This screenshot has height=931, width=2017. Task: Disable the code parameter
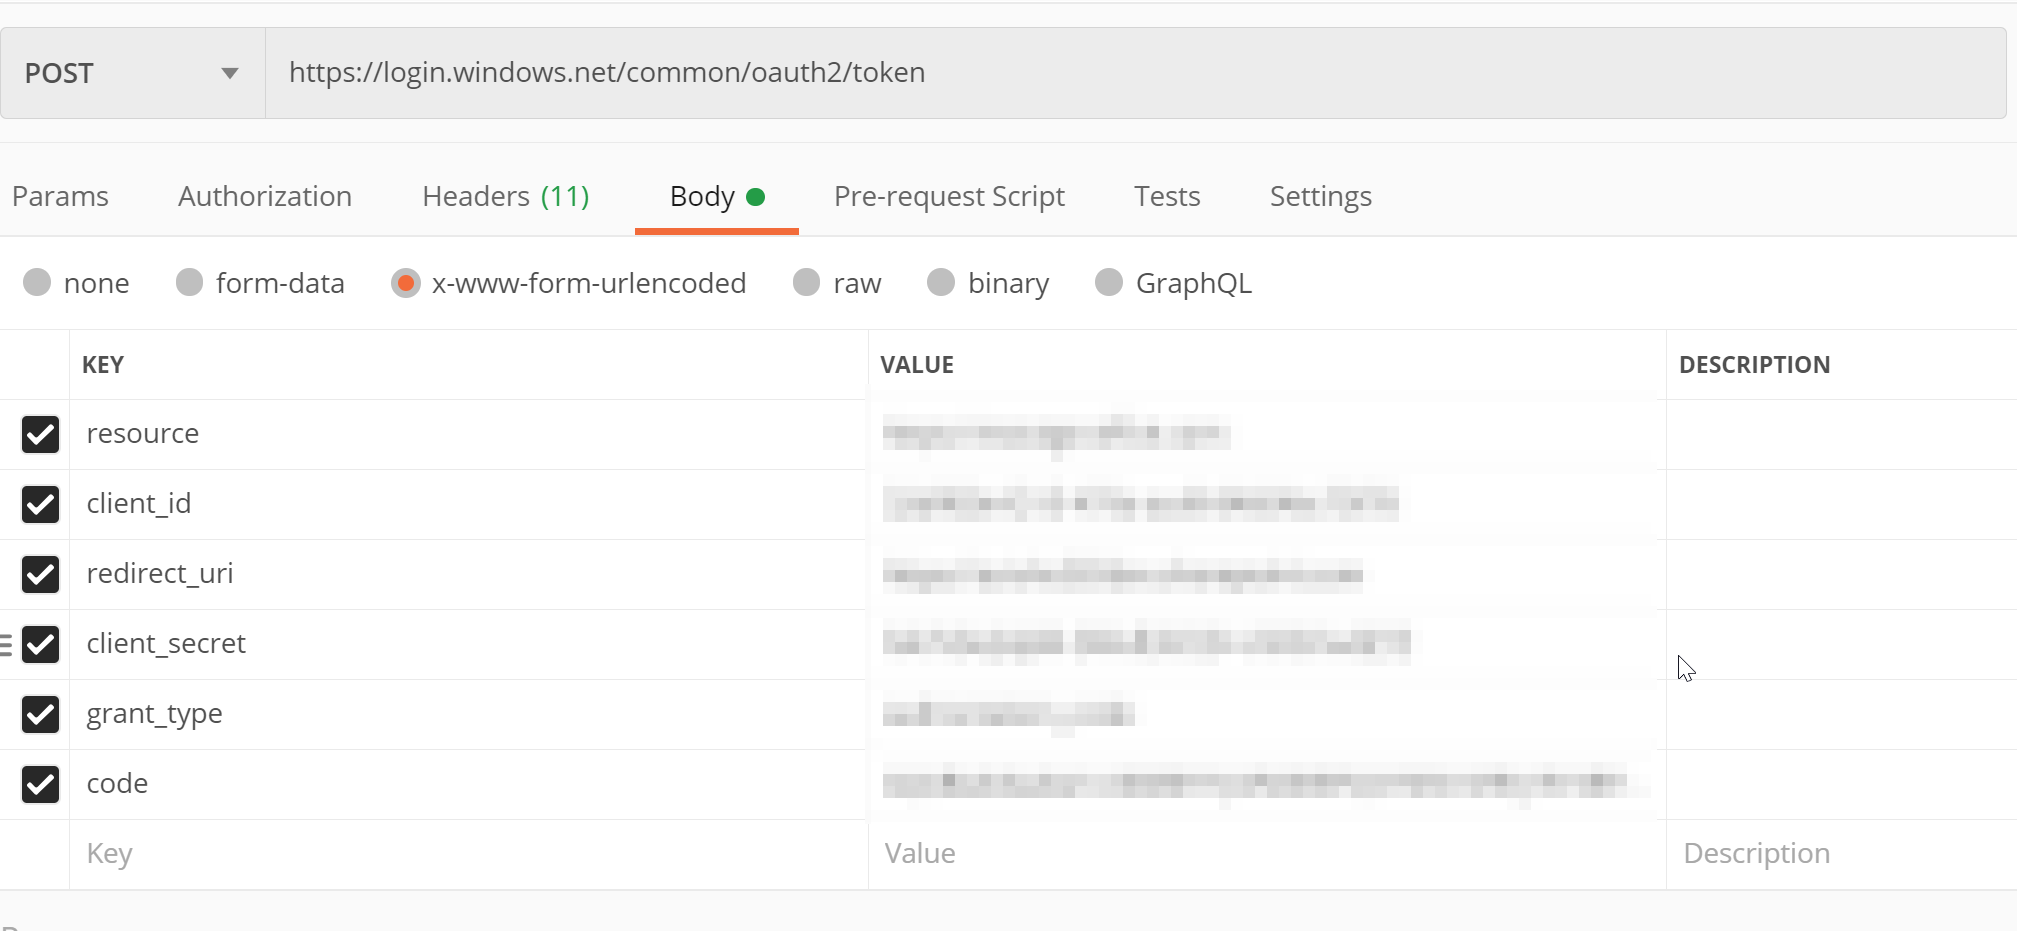[x=40, y=784]
